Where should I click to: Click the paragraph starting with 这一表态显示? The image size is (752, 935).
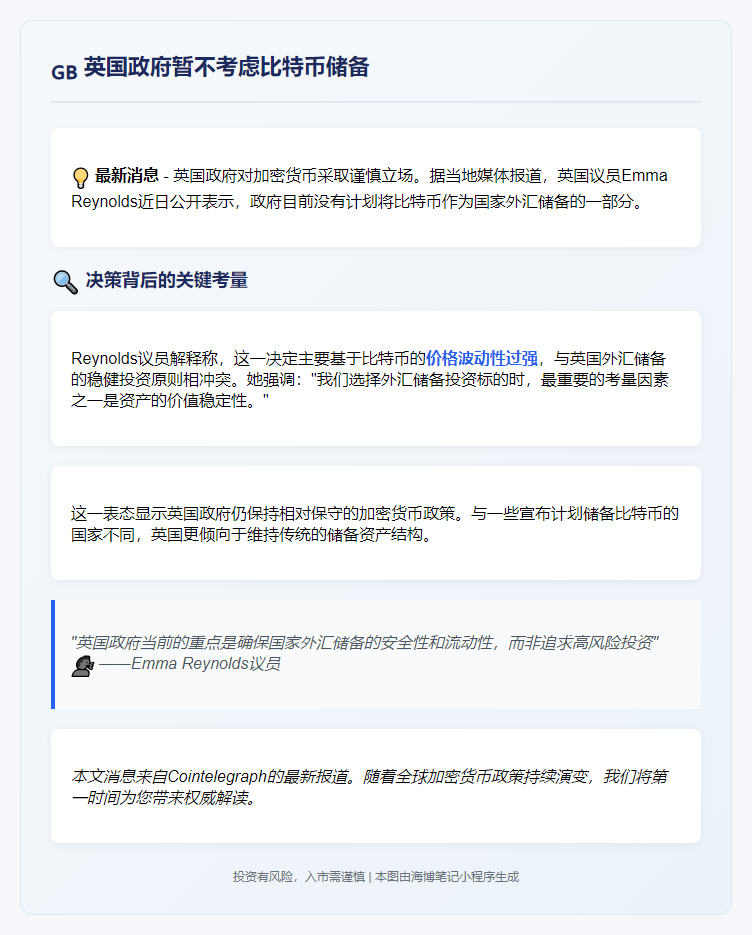[x=375, y=524]
